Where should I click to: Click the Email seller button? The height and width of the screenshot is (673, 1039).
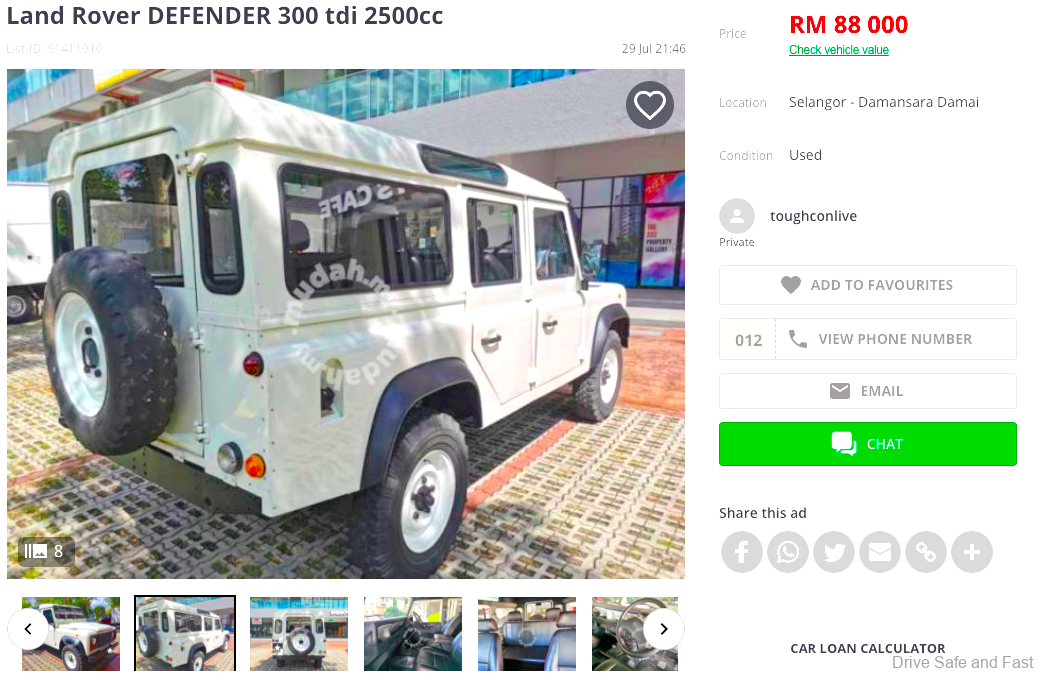867,391
